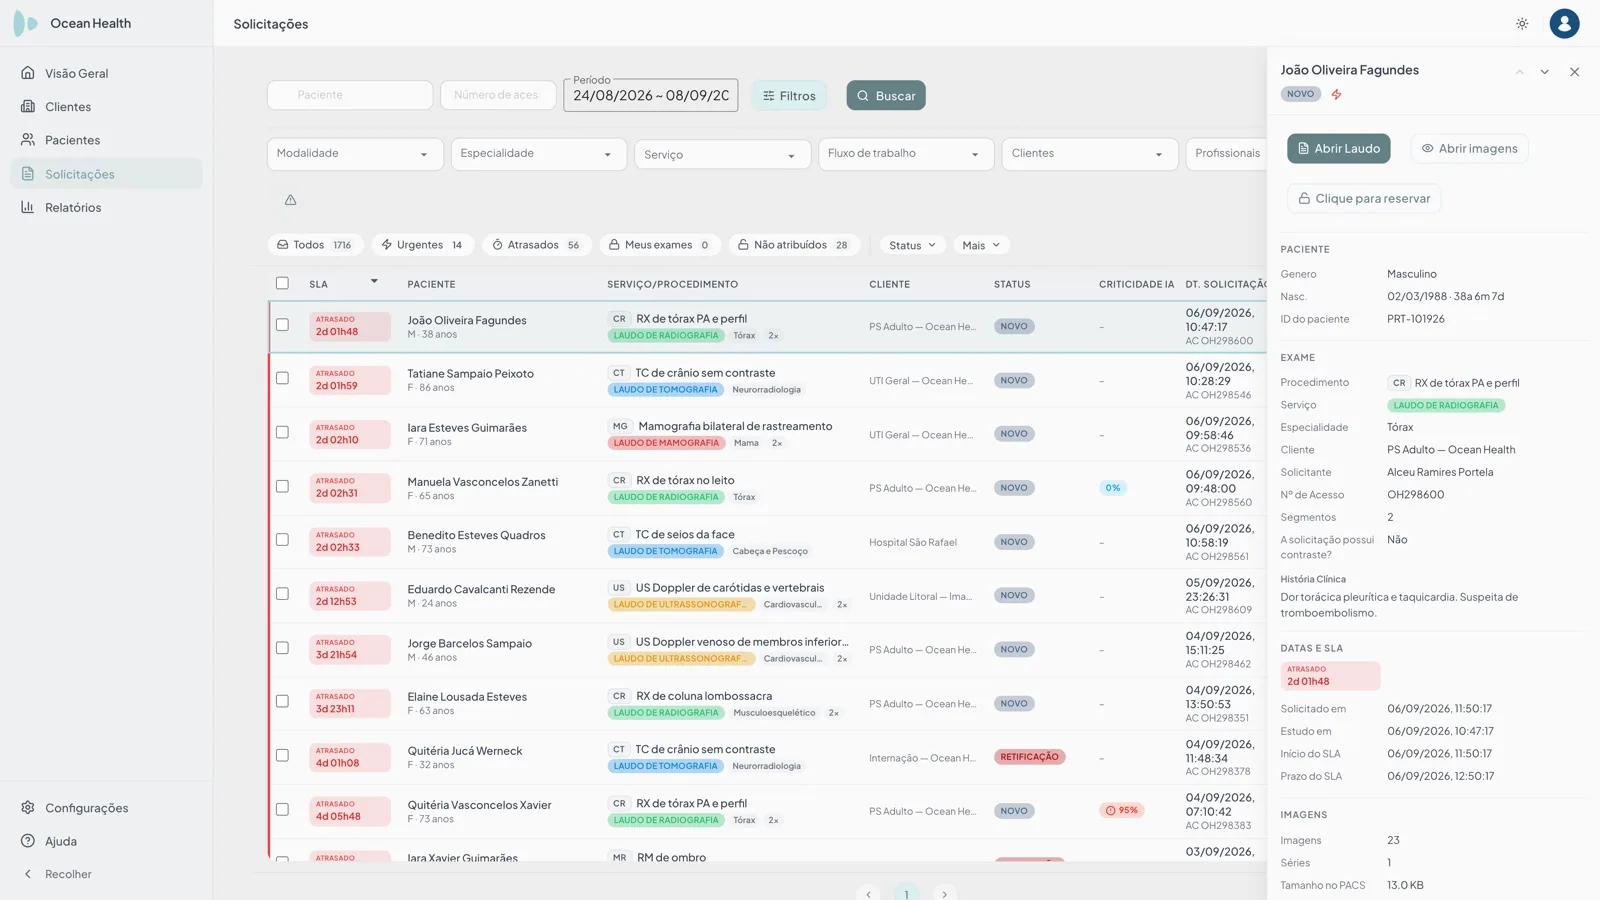Collapse the sidebar with Recolher

[106, 874]
